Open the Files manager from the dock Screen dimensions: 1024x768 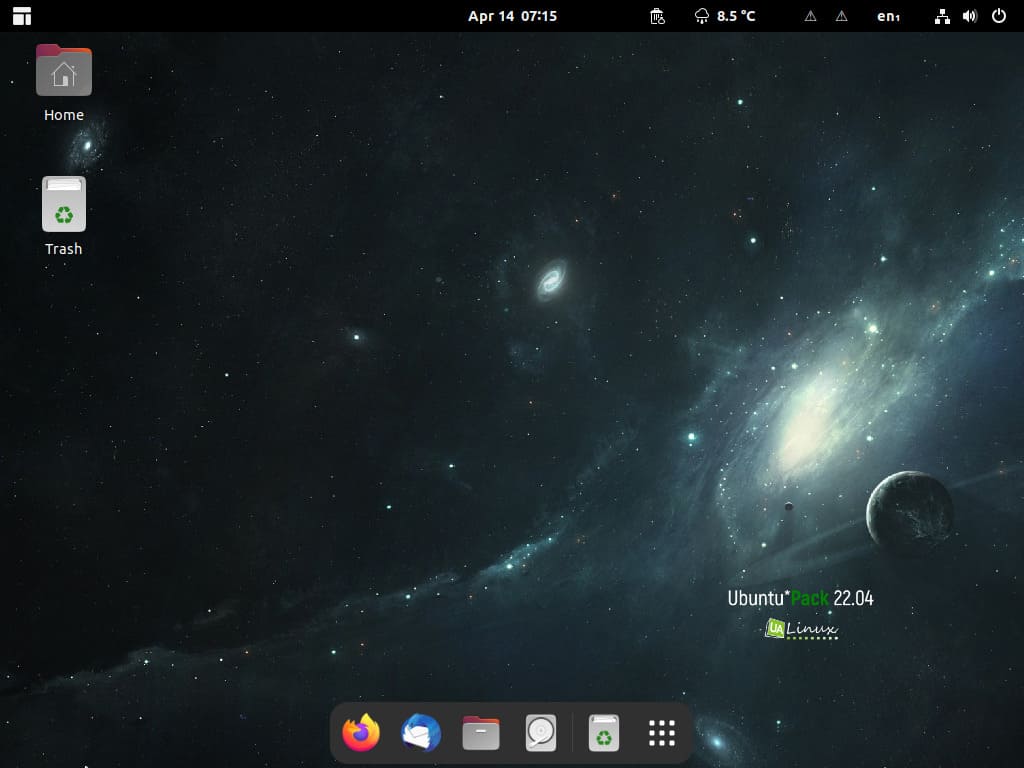(481, 733)
